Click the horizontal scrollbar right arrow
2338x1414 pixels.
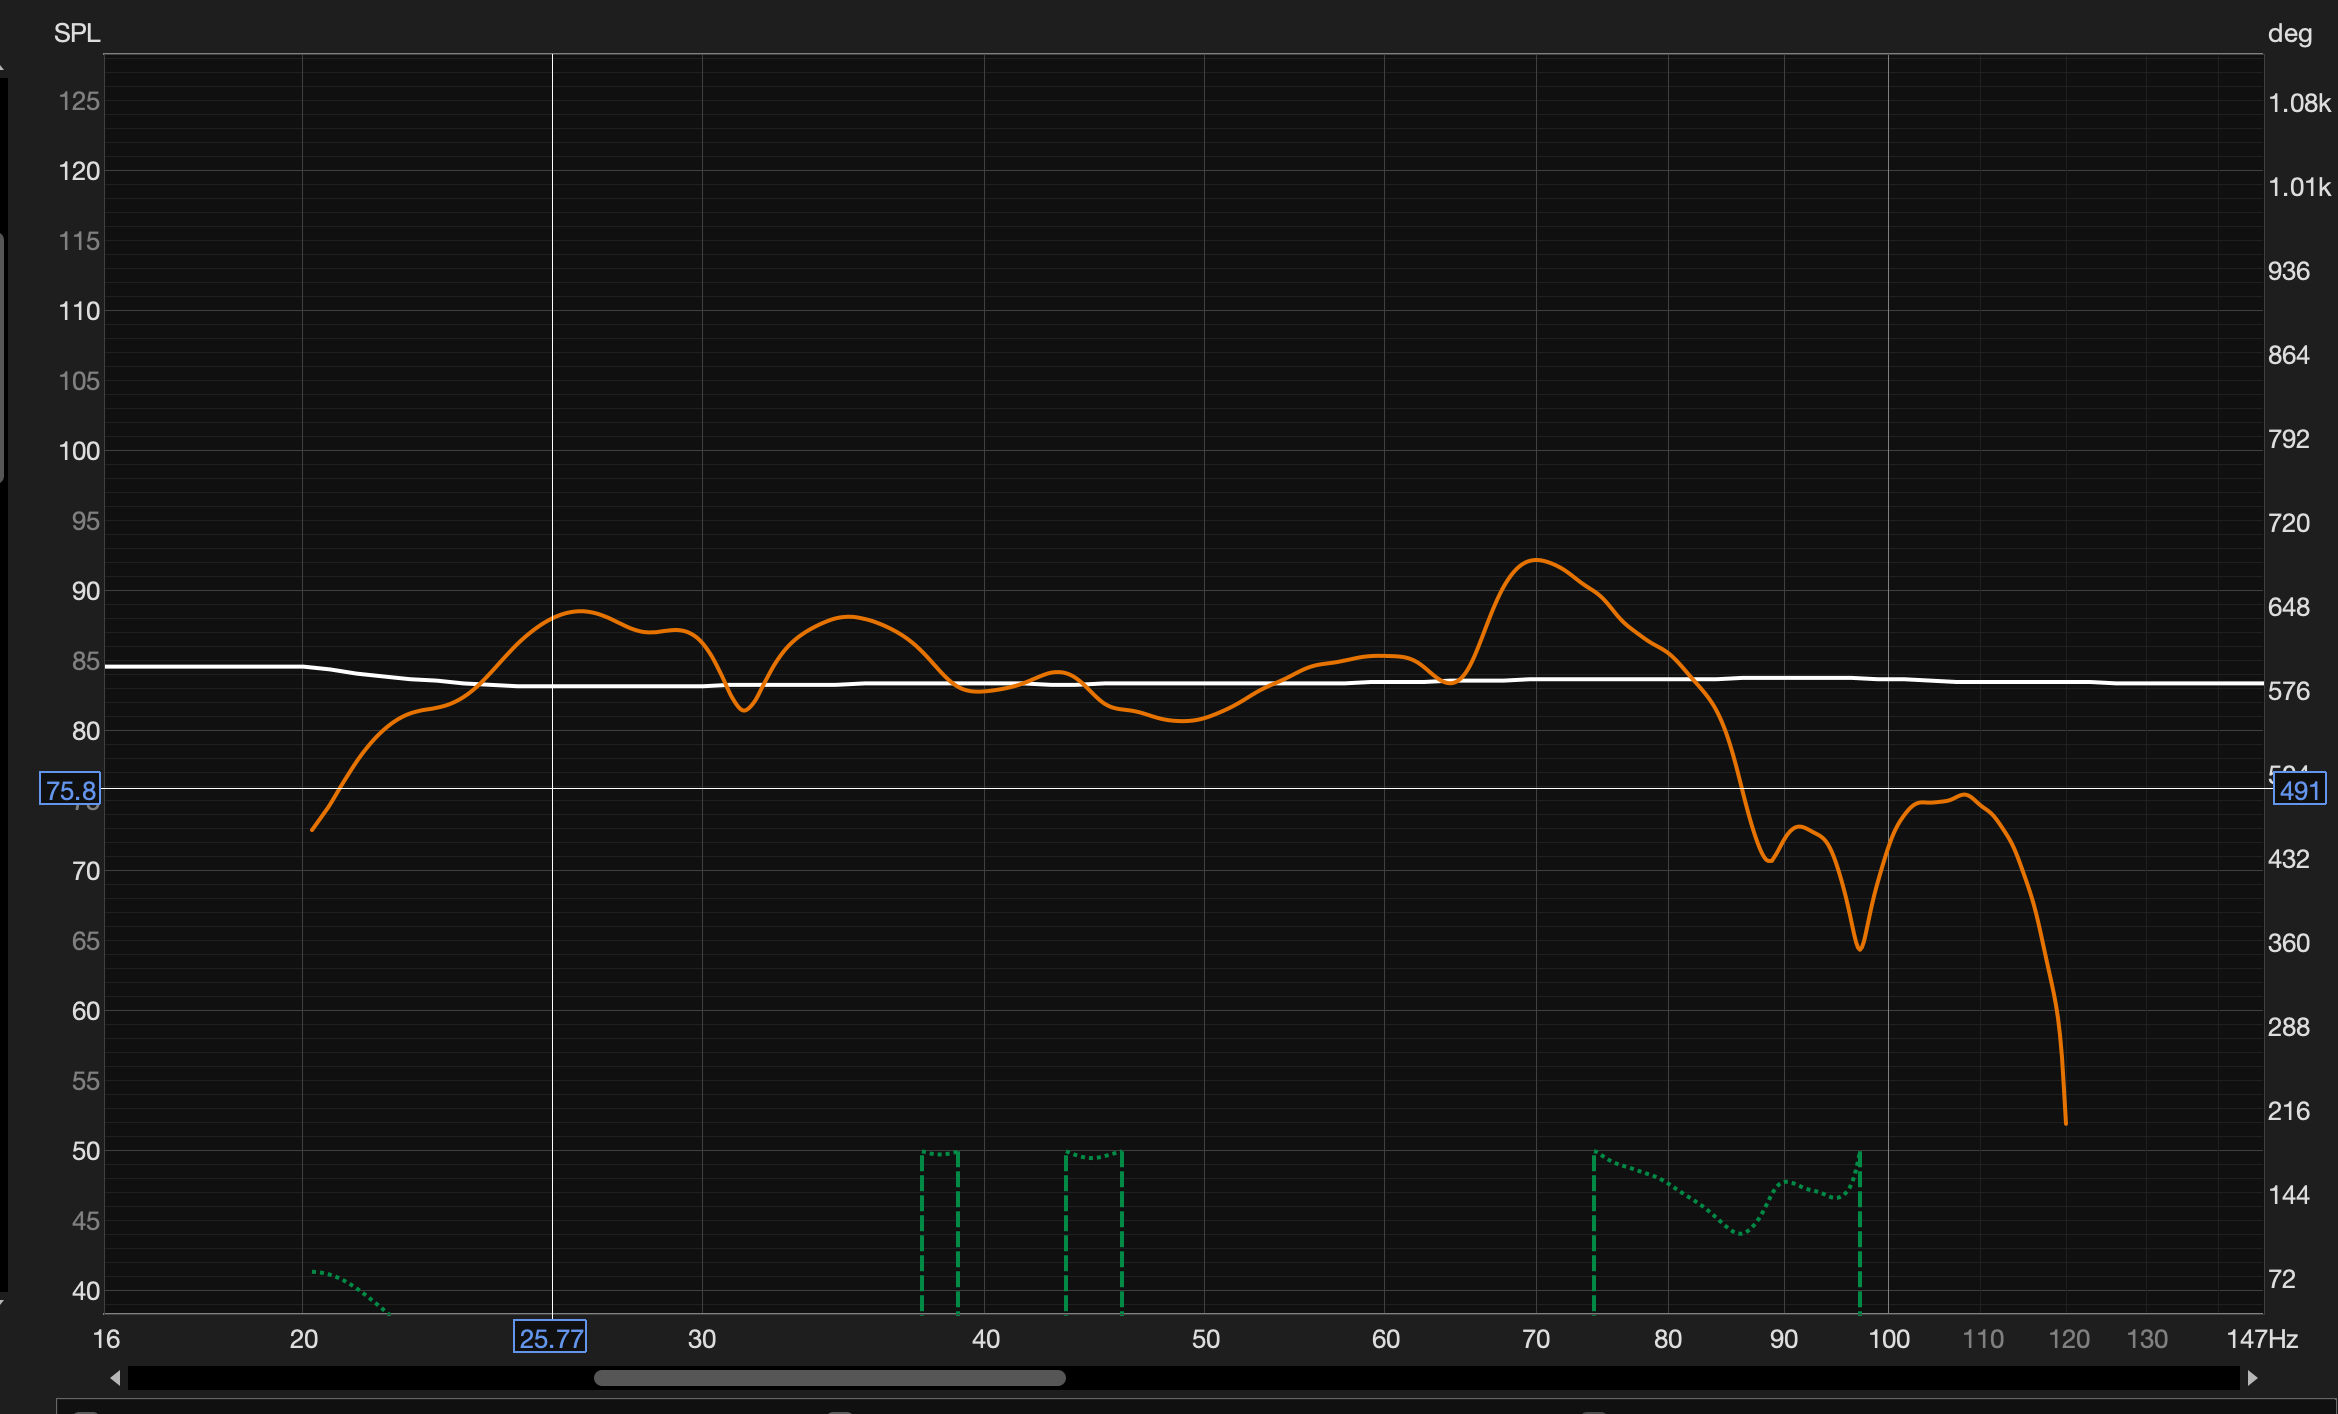2252,1378
